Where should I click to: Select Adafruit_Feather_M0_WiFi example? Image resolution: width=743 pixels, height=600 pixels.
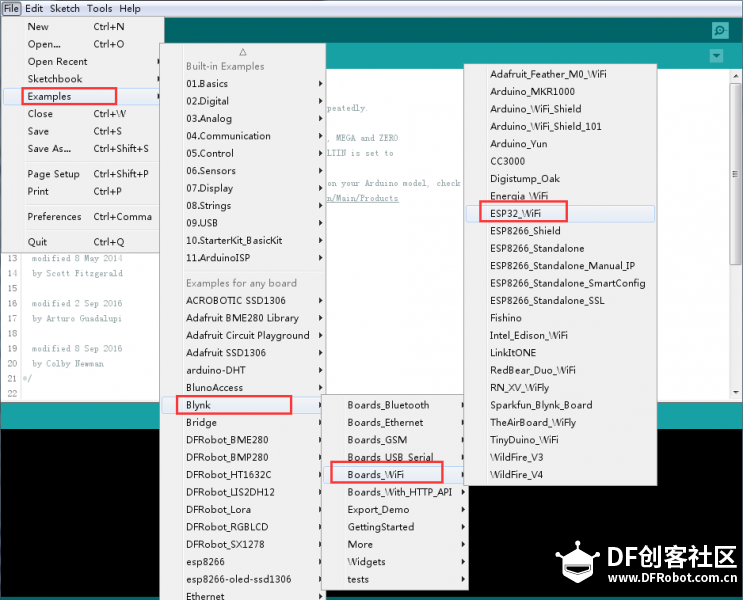(560, 74)
